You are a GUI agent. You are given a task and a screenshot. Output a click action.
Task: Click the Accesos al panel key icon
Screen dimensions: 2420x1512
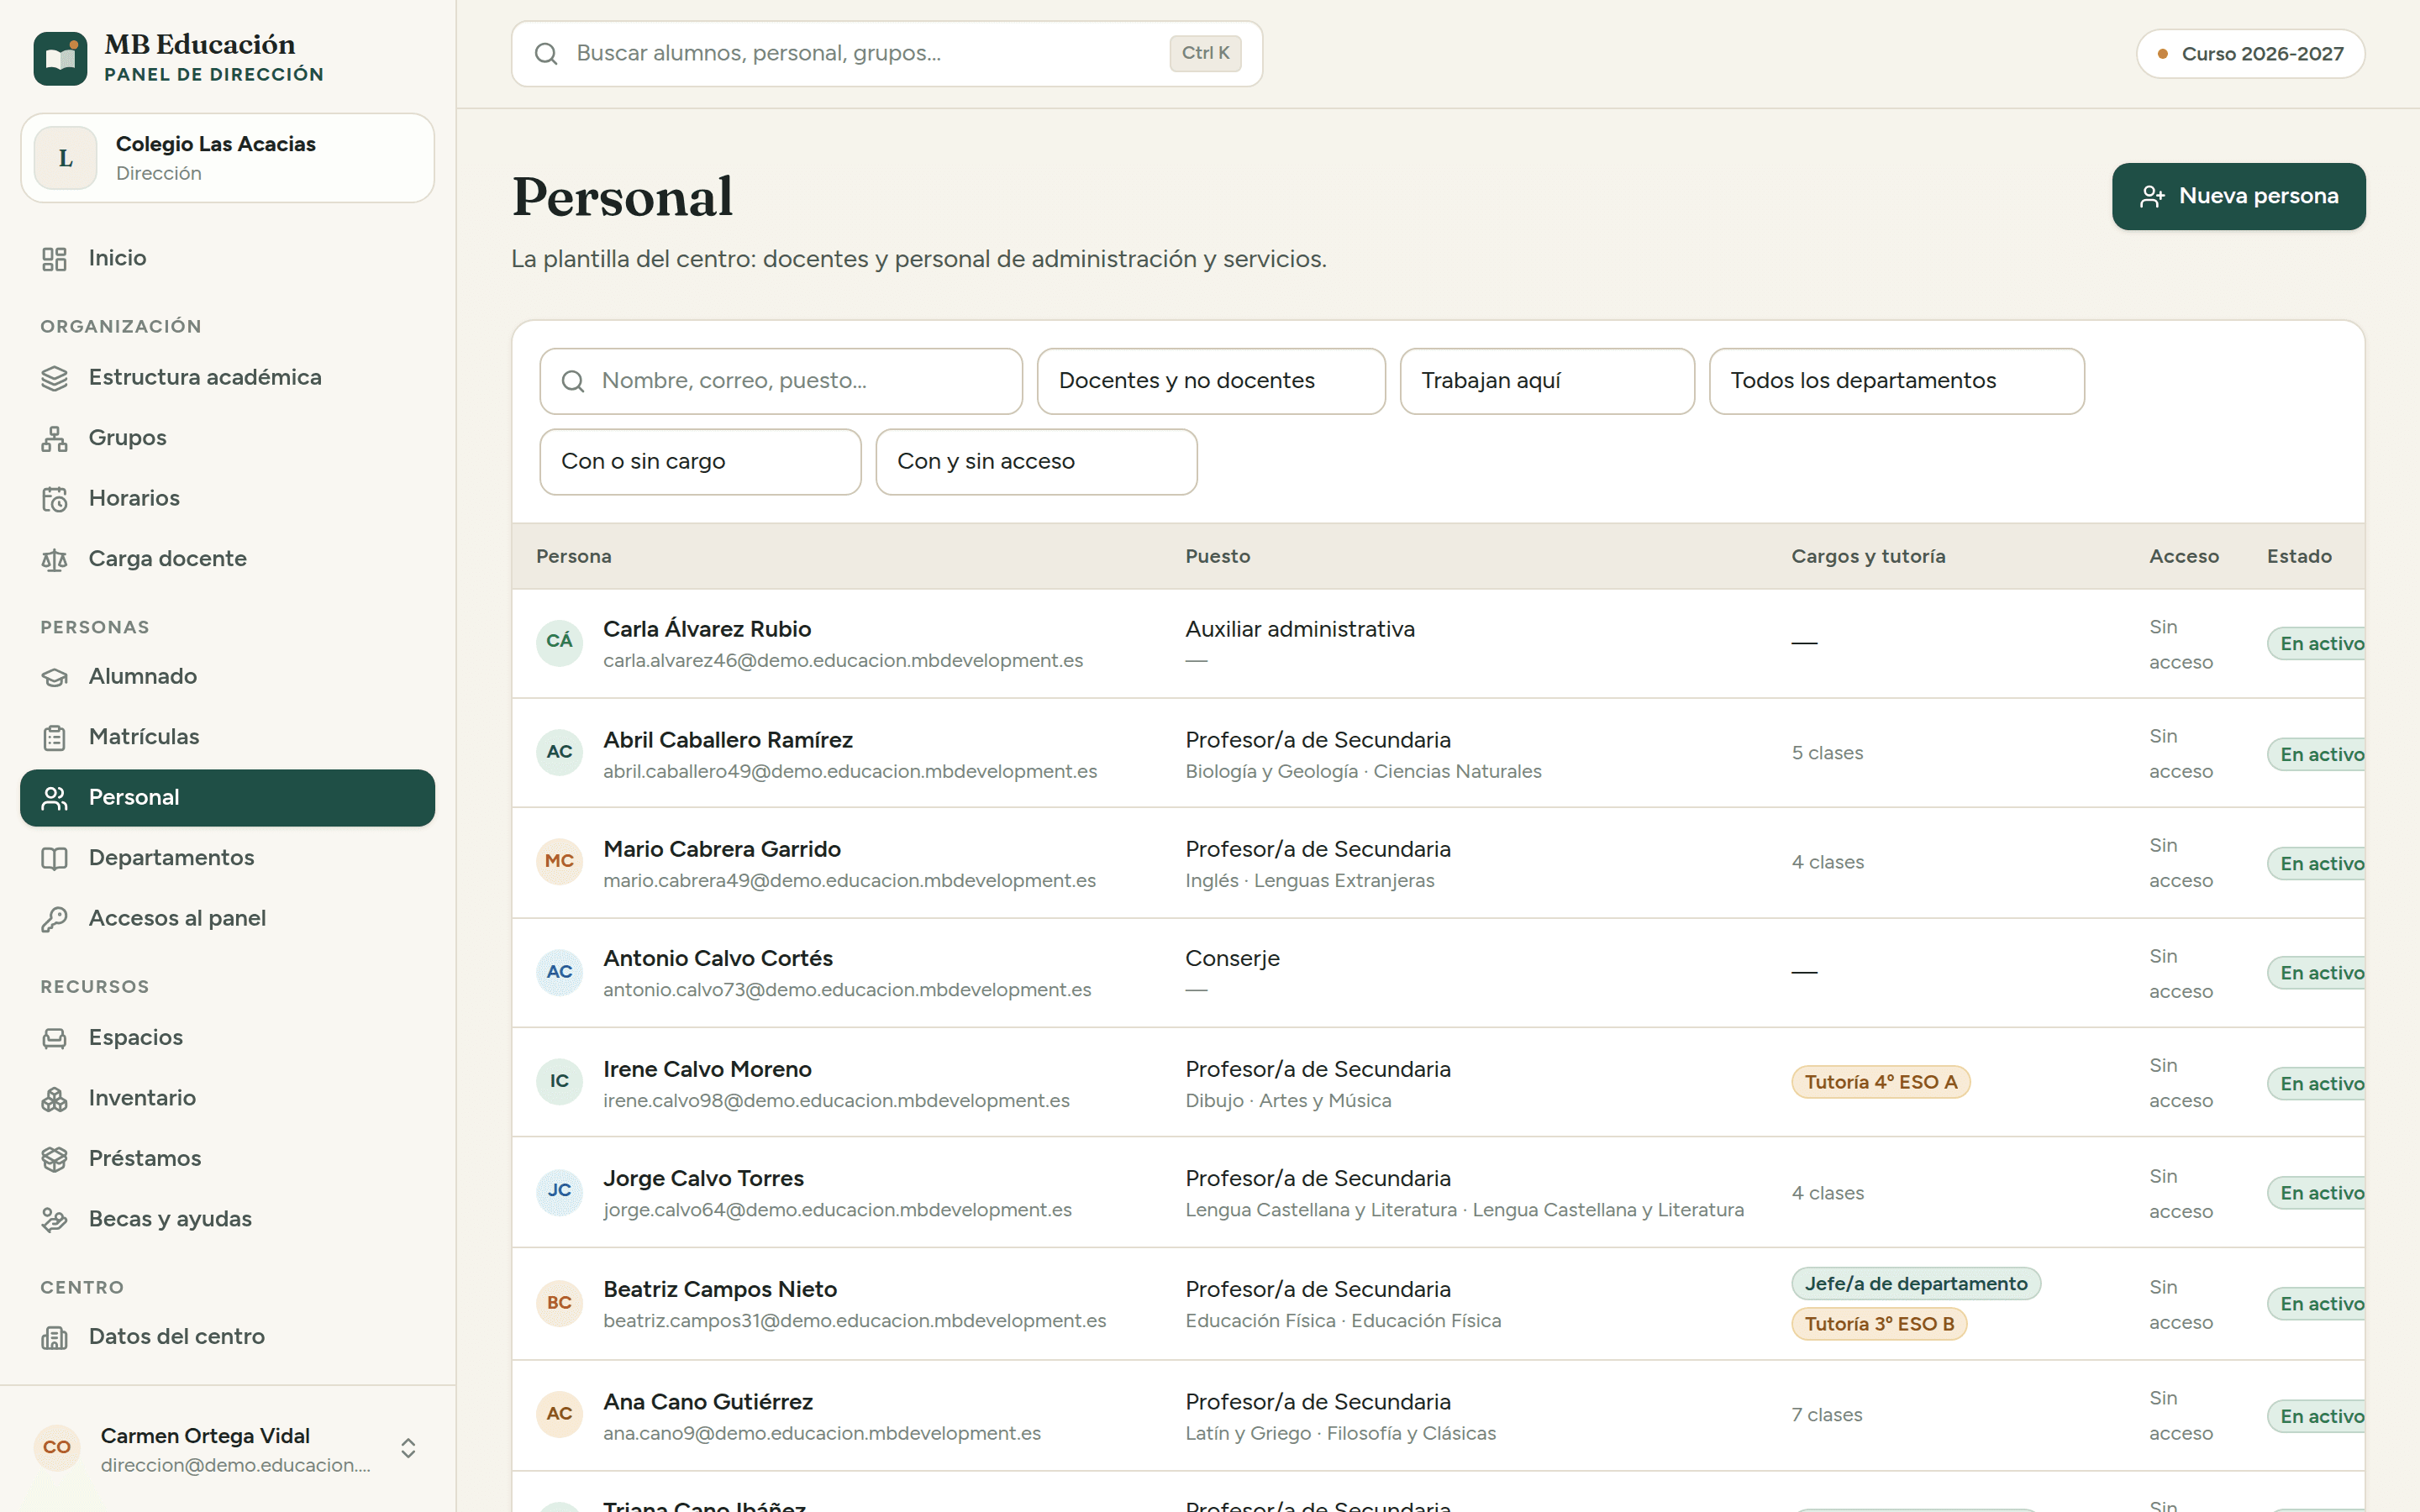54,919
